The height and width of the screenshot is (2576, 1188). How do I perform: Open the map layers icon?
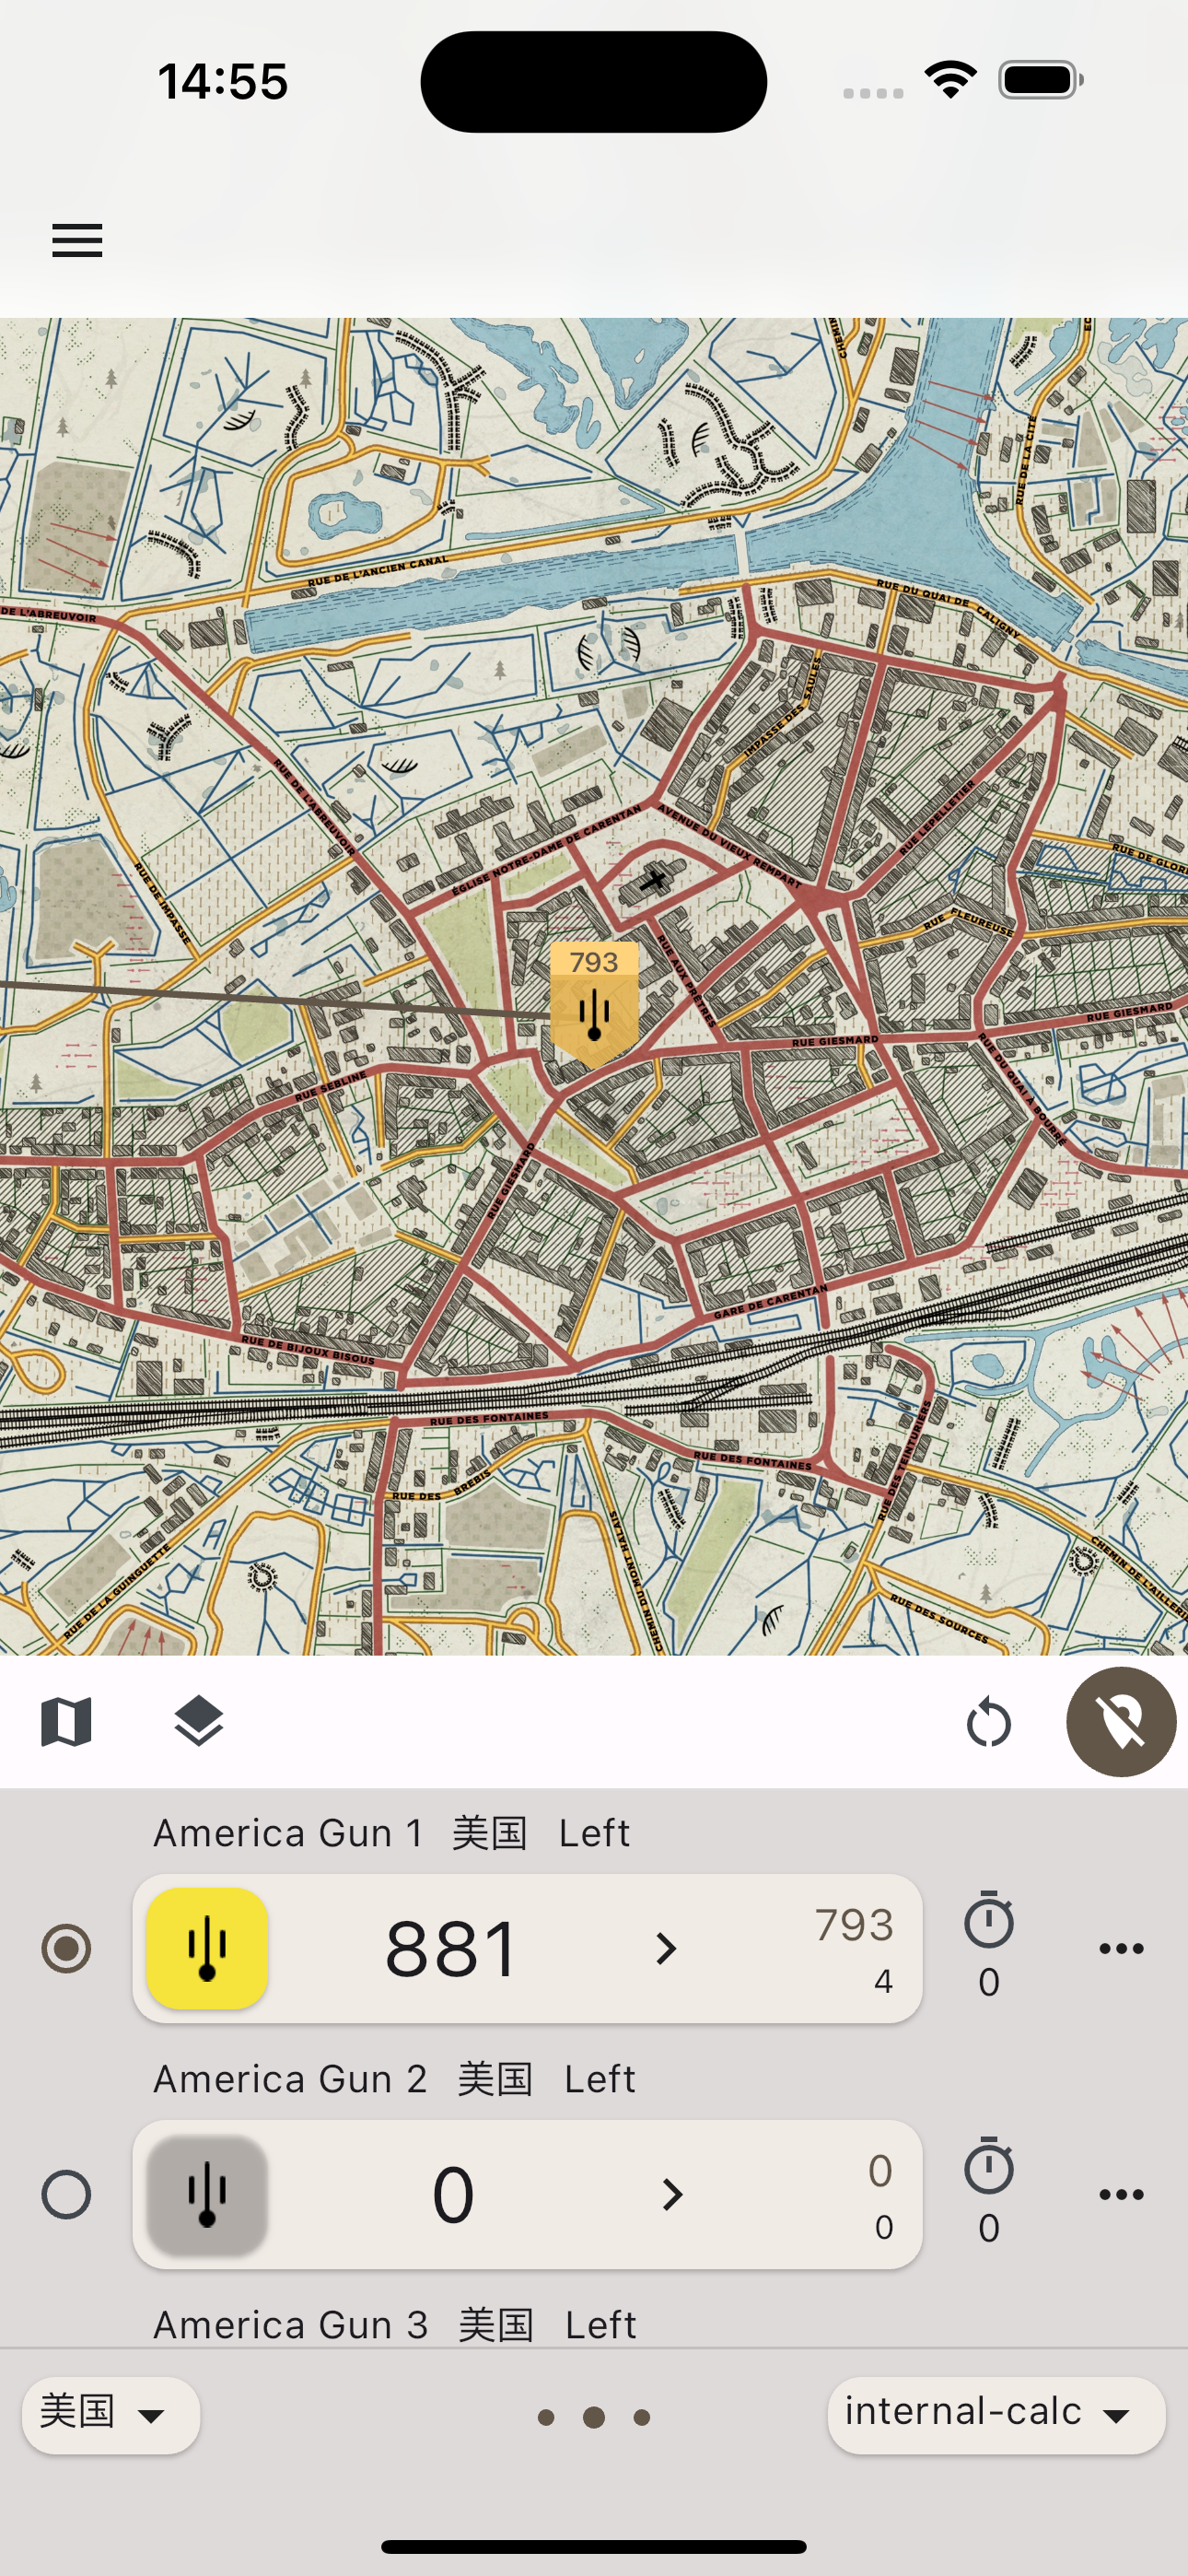[x=199, y=1722]
